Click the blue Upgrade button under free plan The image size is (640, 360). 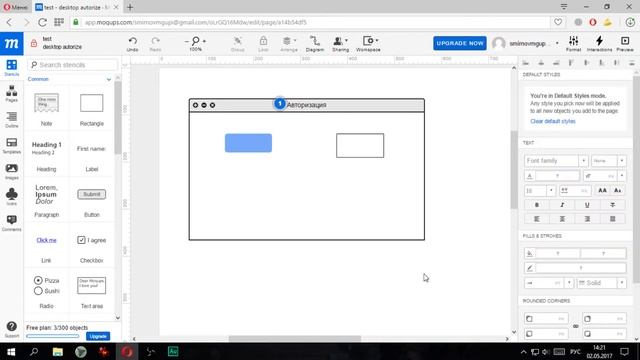98,336
